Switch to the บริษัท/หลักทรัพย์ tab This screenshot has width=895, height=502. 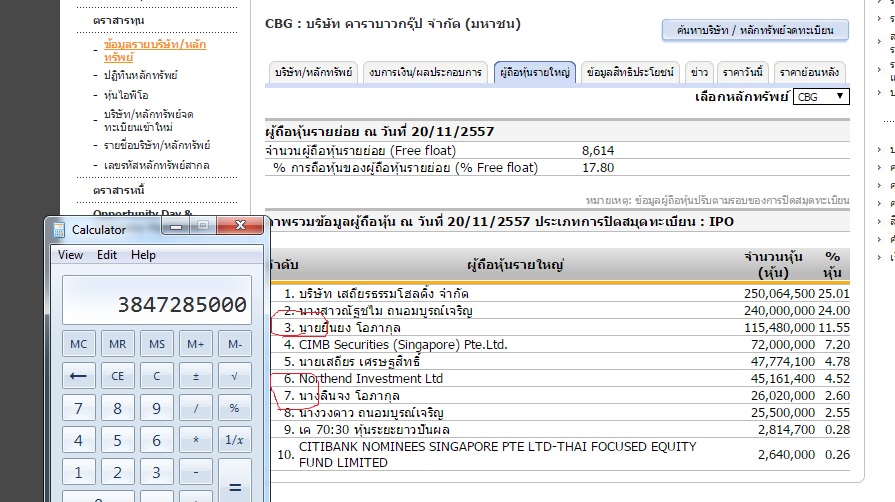pos(313,73)
